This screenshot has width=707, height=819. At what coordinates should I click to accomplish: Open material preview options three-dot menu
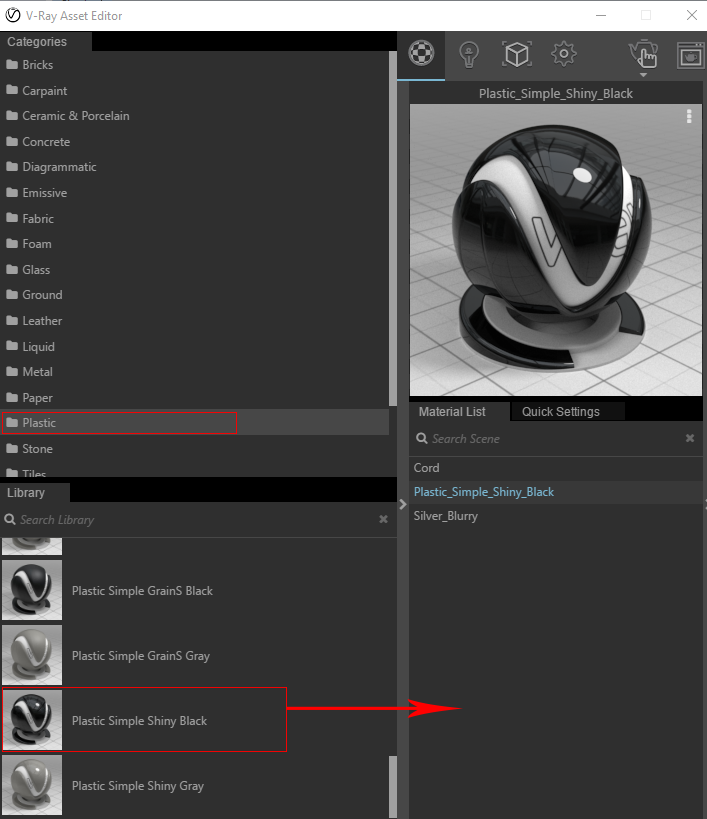[689, 116]
